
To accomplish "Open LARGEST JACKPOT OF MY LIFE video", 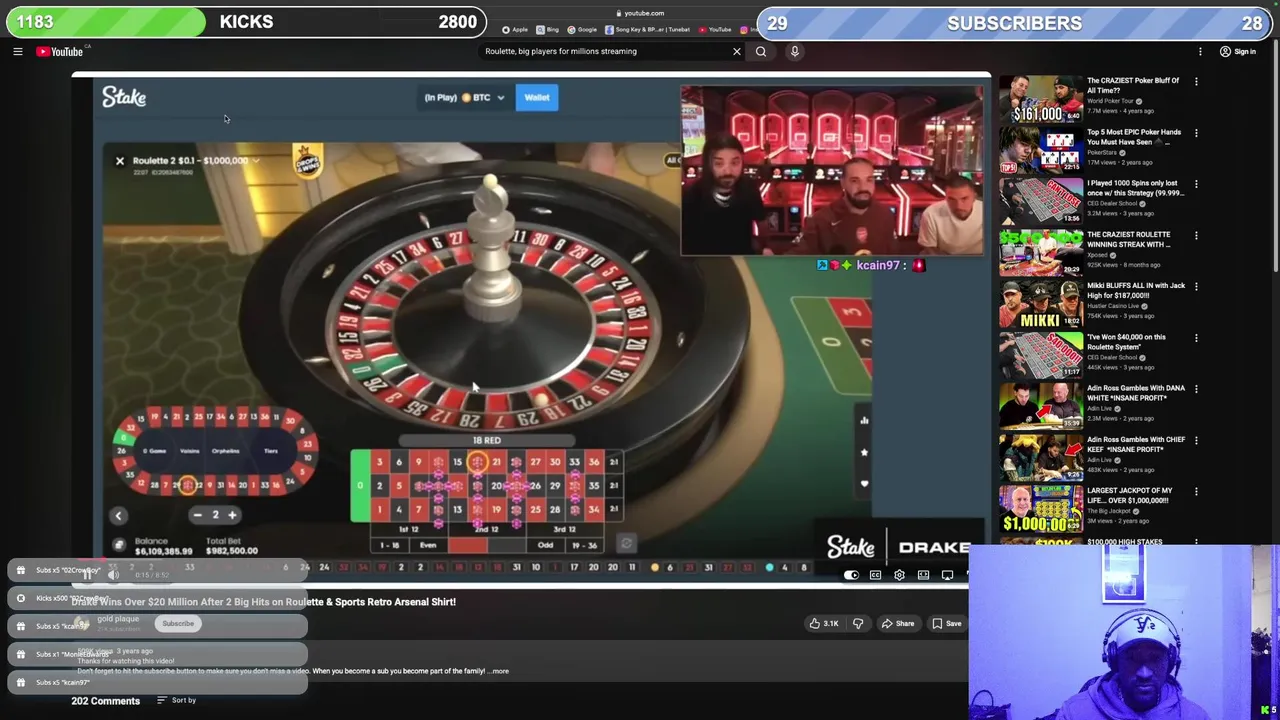I will pyautogui.click(x=1128, y=495).
